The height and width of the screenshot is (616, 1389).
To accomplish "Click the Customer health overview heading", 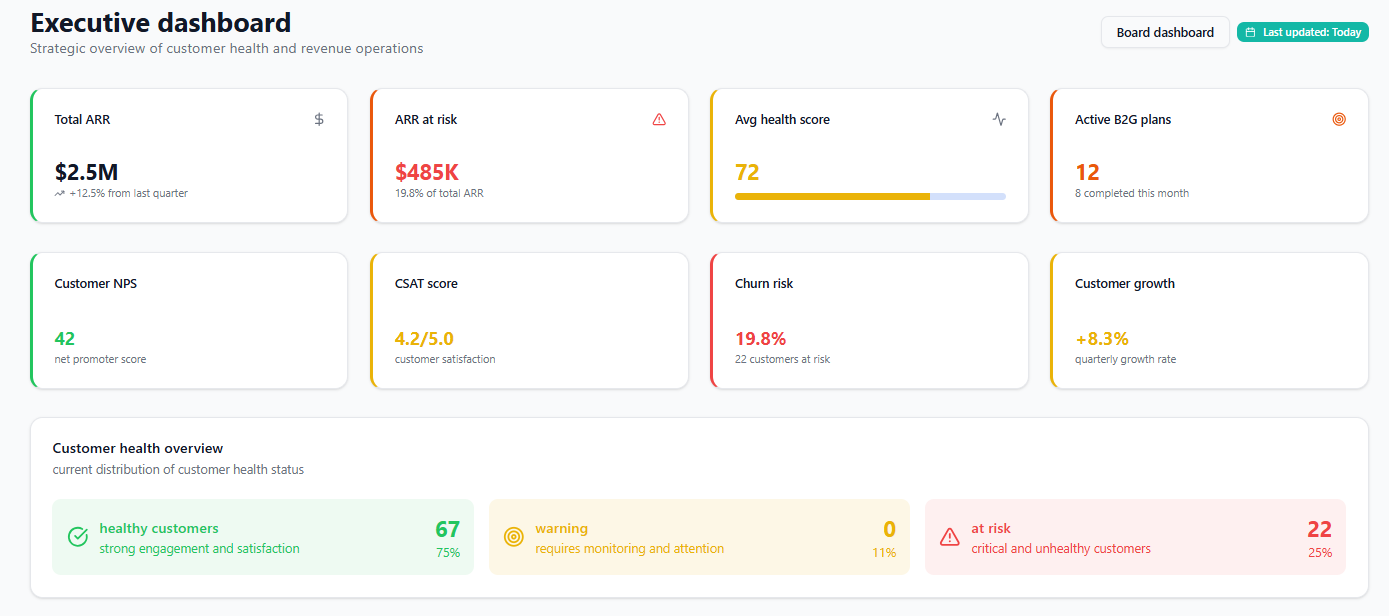I will [138, 448].
